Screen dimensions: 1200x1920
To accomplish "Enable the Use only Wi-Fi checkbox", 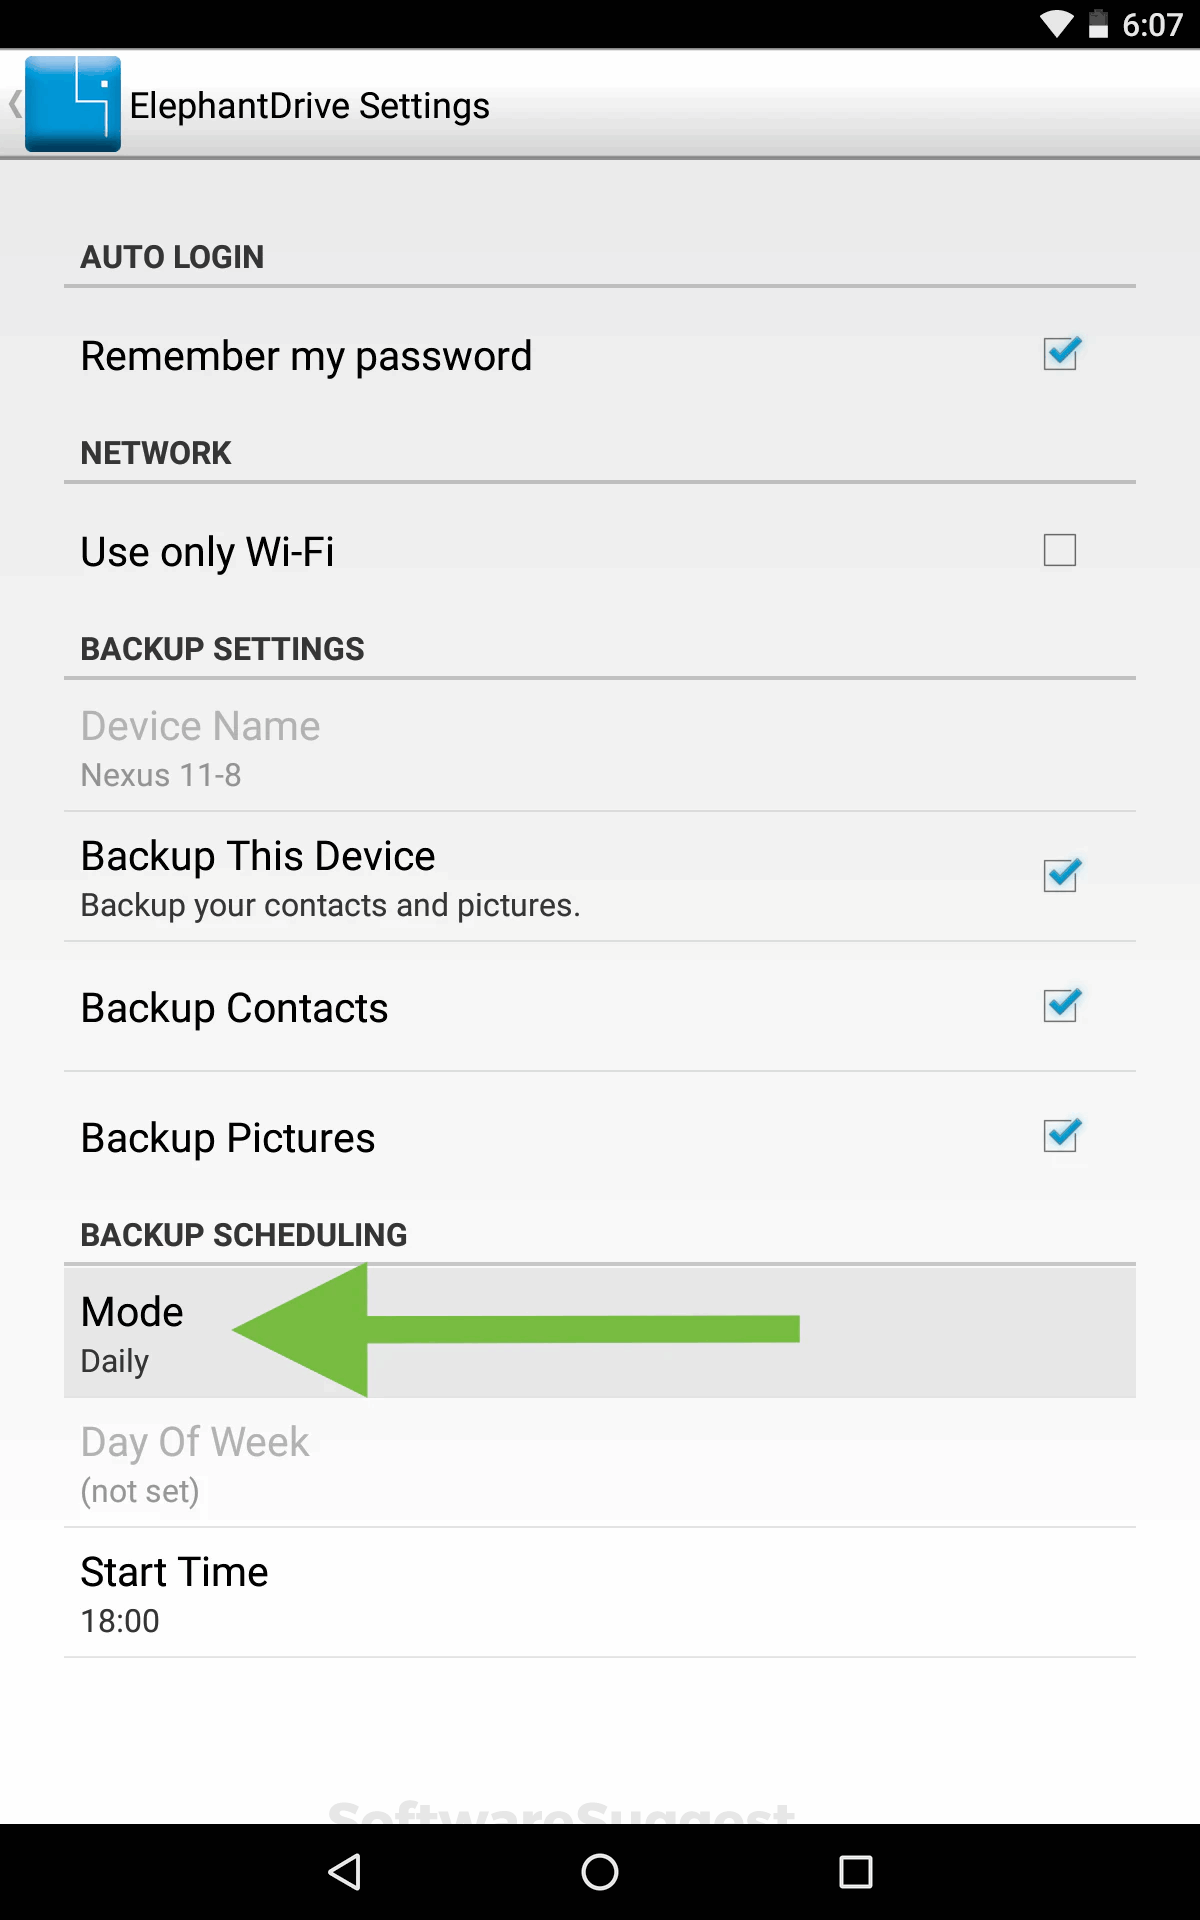I will (x=1060, y=550).
